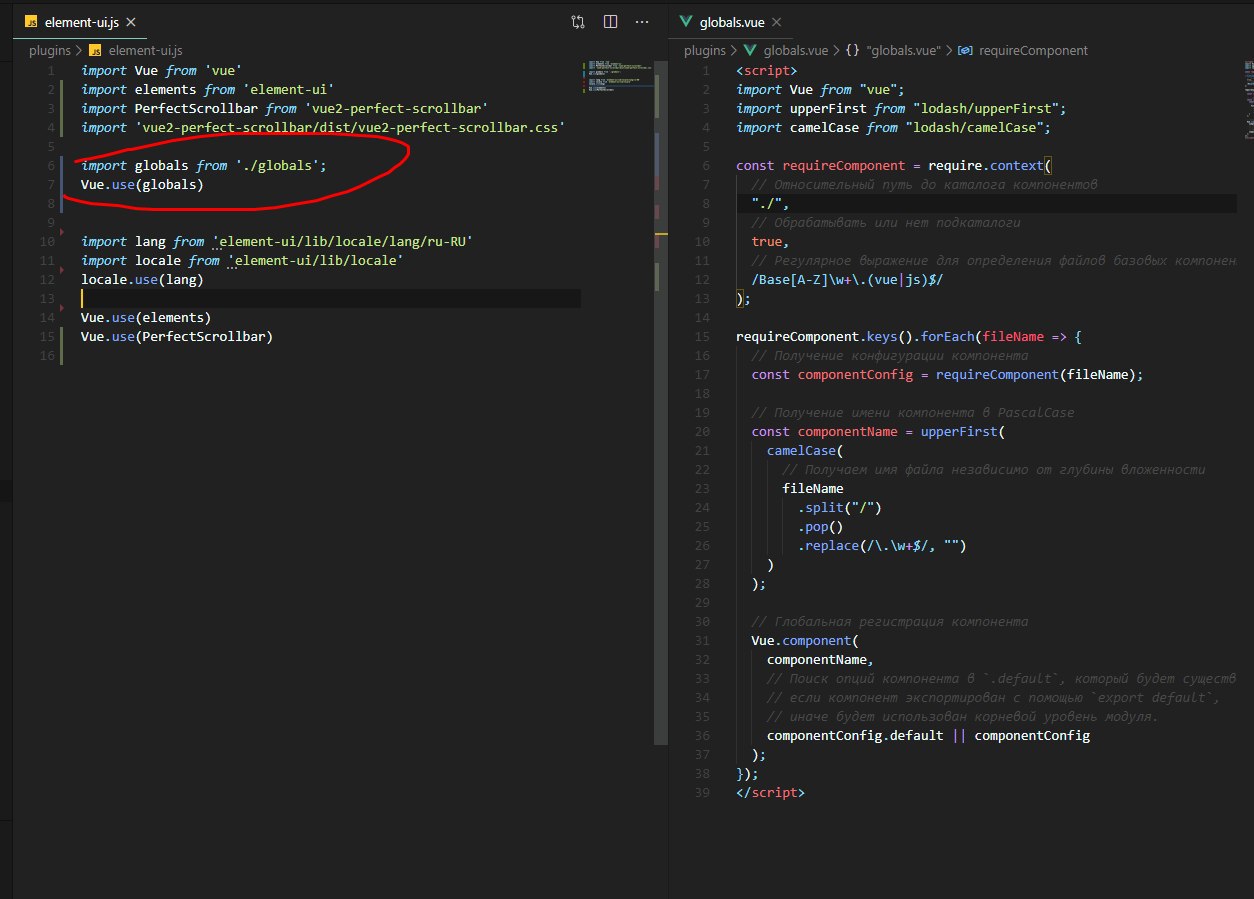Click the variable symbol icon before requireComponent
The height and width of the screenshot is (899, 1254).
(965, 49)
